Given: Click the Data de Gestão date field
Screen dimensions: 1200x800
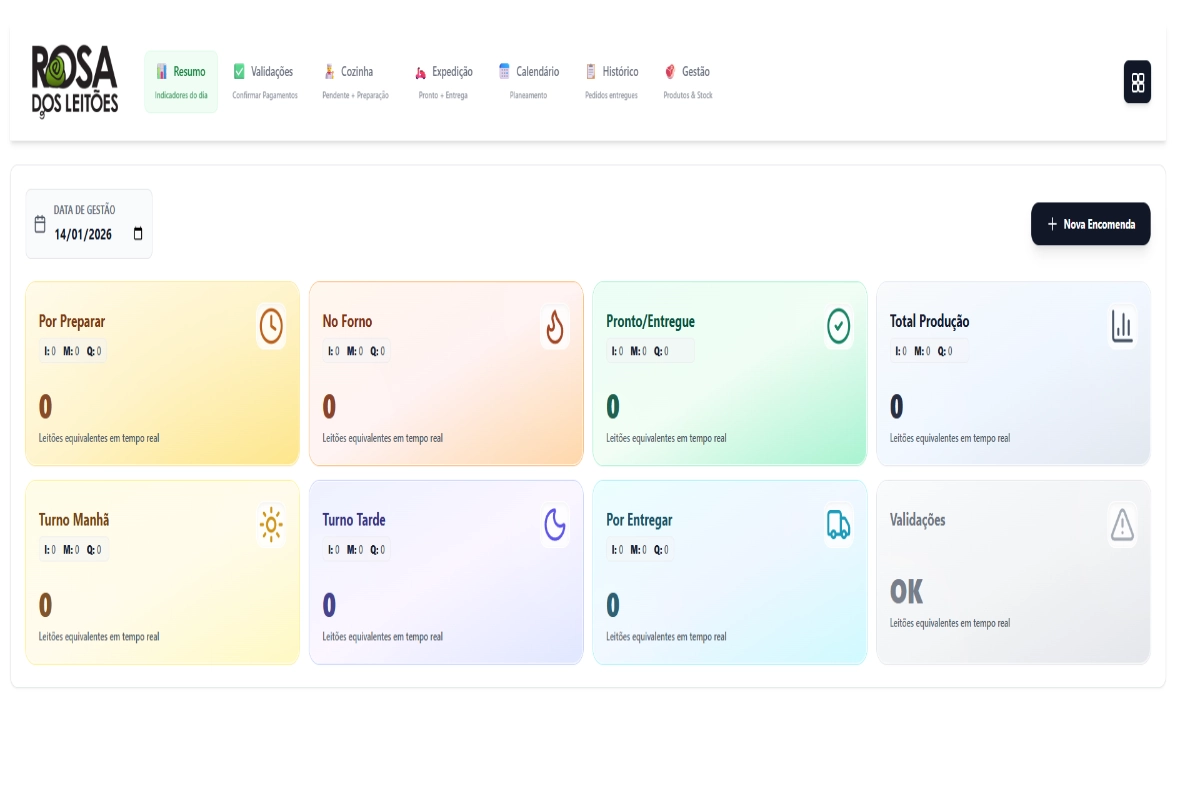Looking at the screenshot, I should tap(83, 234).
